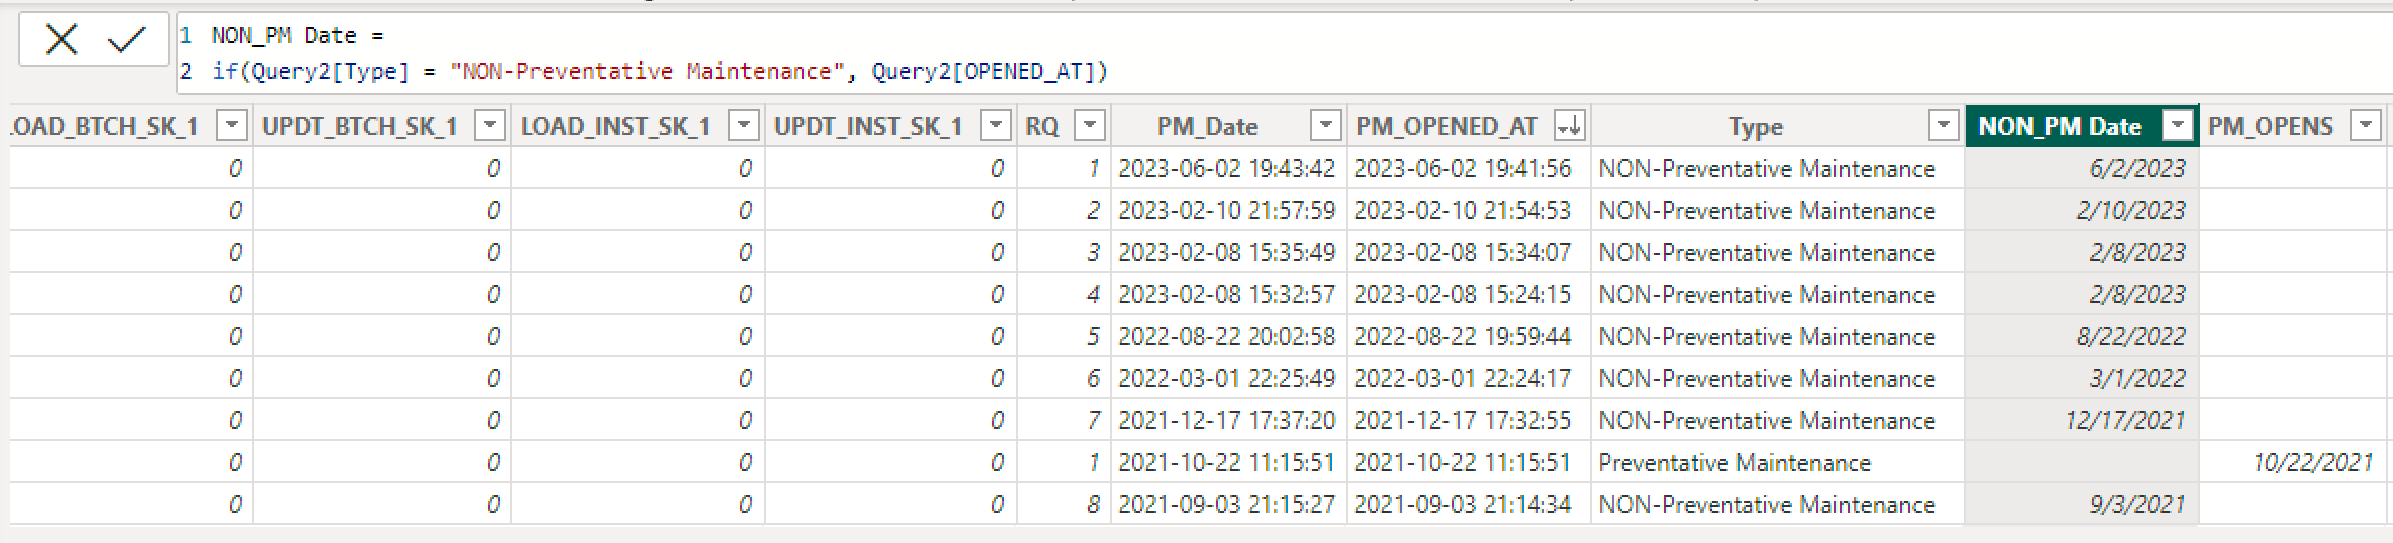Click RQ cell with value 7
Viewport: 2393px width, 543px height.
tap(1064, 421)
